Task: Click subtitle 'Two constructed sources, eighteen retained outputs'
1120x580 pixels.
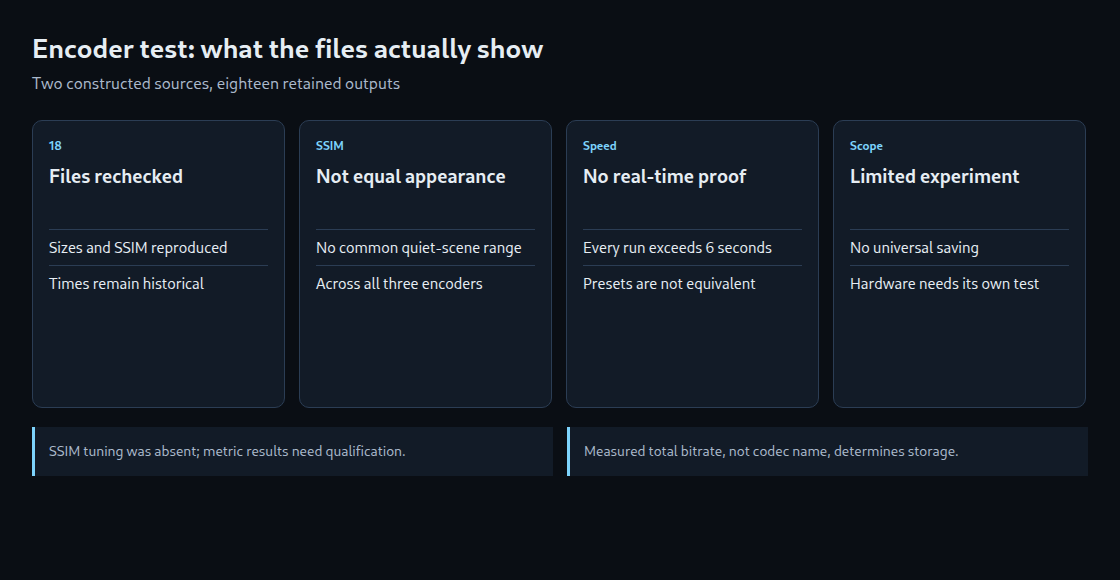Action: click(216, 84)
